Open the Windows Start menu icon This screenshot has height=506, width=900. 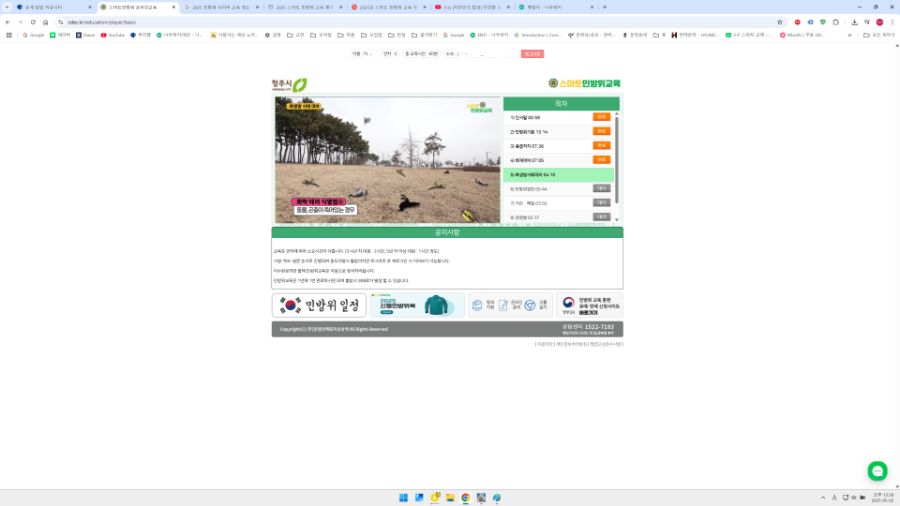pos(404,497)
